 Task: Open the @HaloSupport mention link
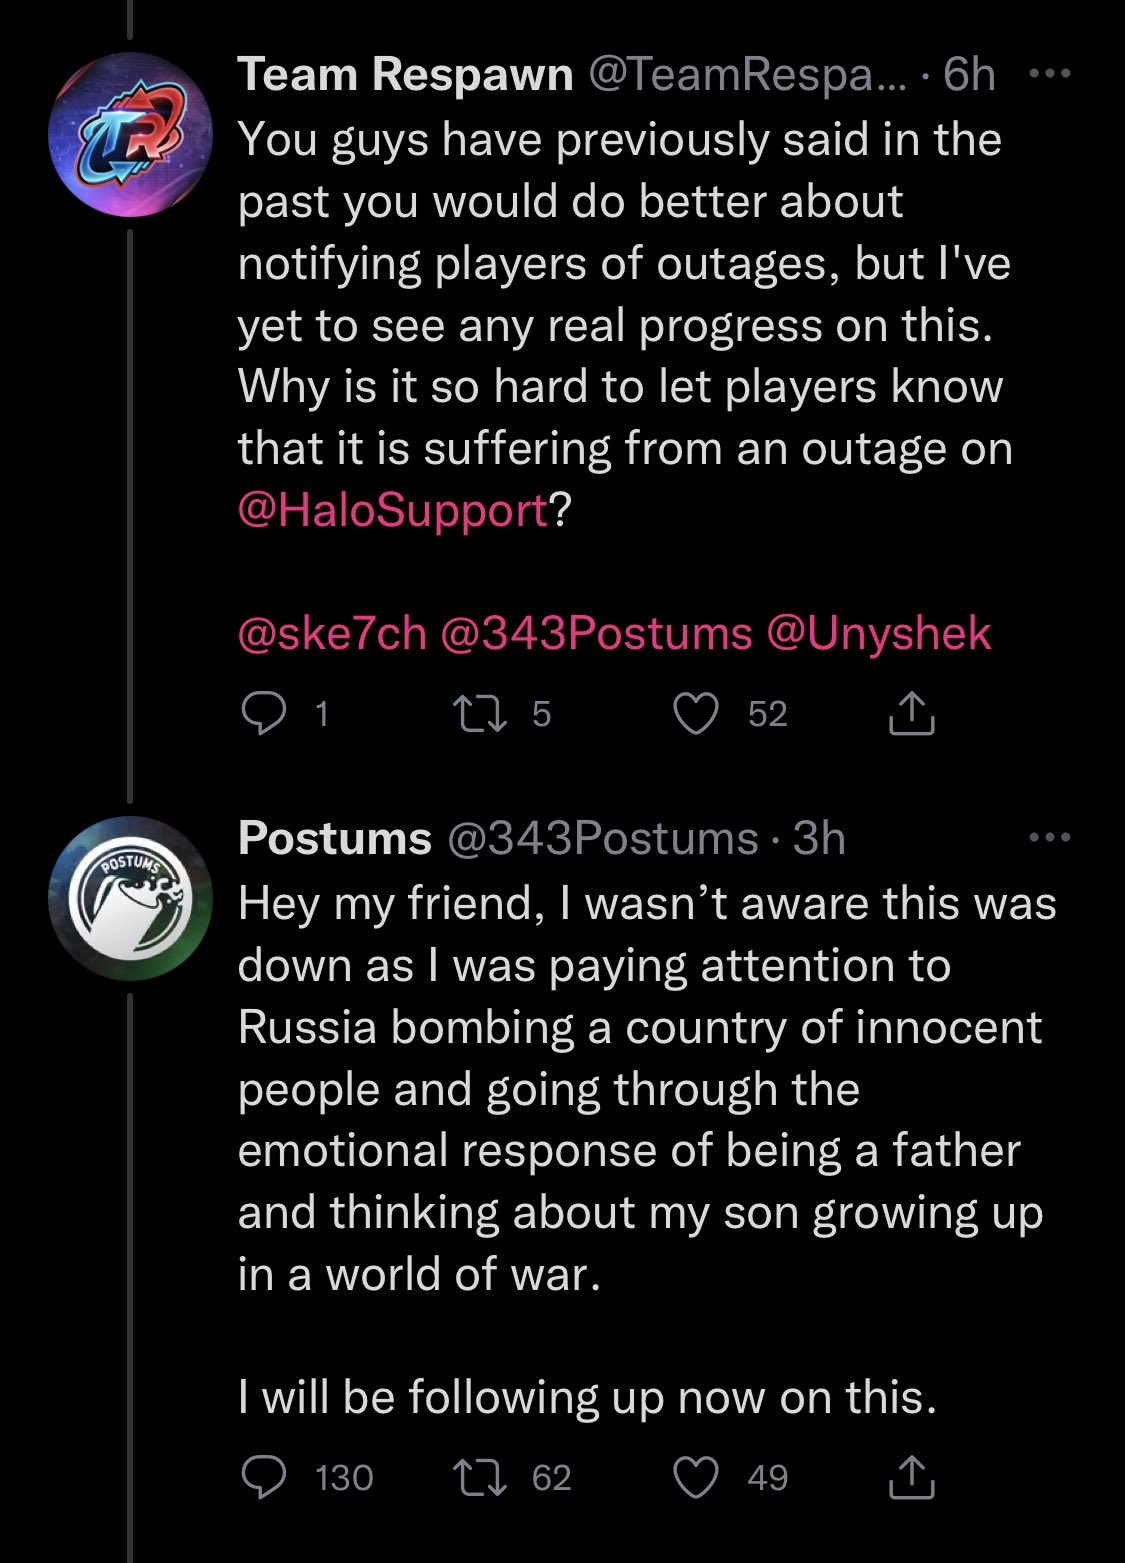[x=393, y=510]
